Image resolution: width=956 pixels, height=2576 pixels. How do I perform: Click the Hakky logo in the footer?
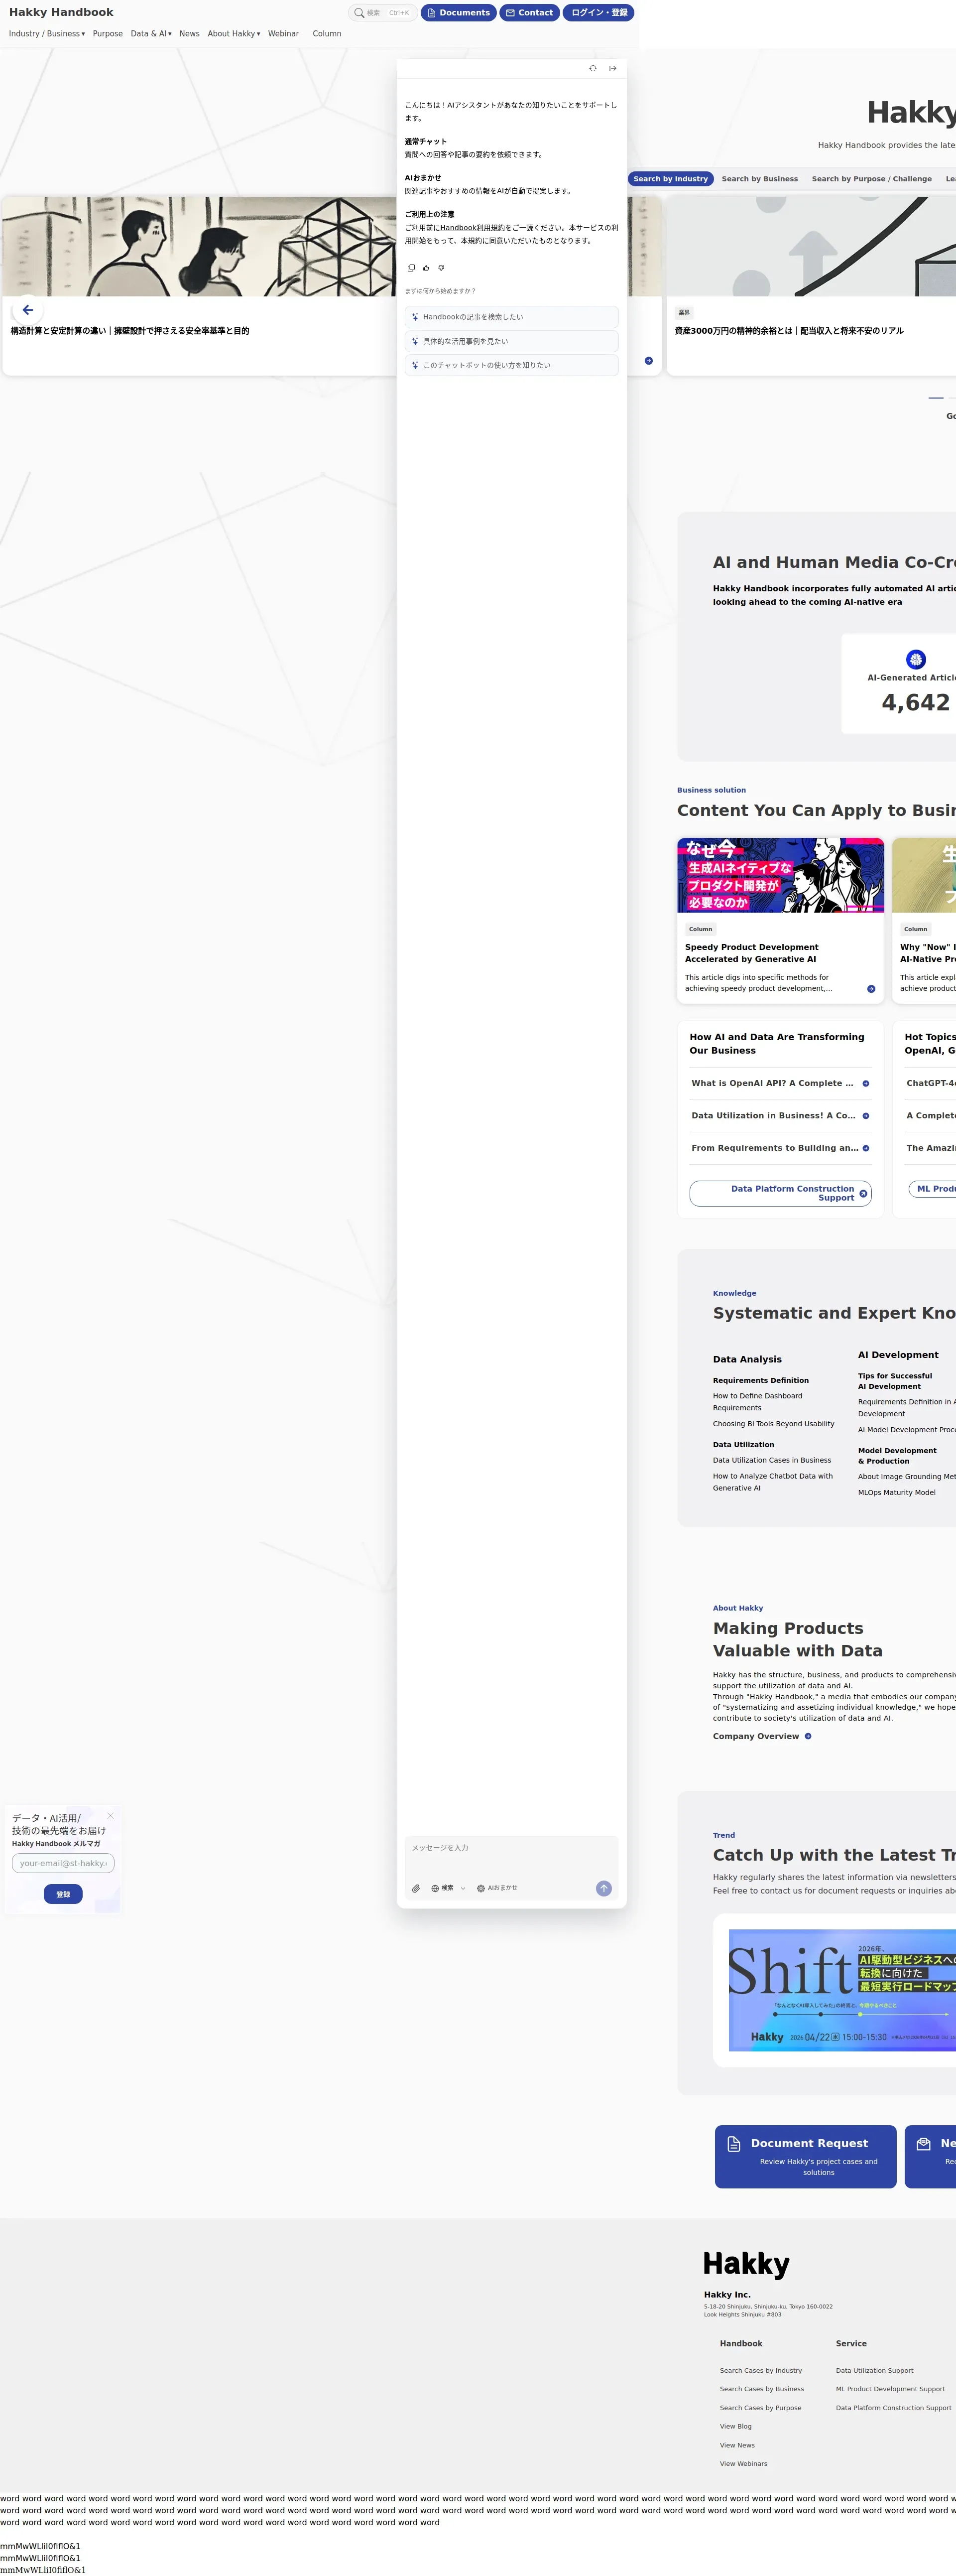(746, 2264)
